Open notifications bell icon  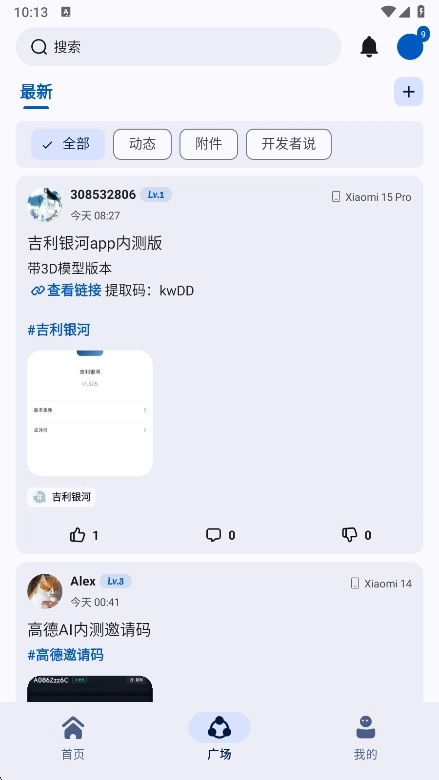tap(369, 47)
